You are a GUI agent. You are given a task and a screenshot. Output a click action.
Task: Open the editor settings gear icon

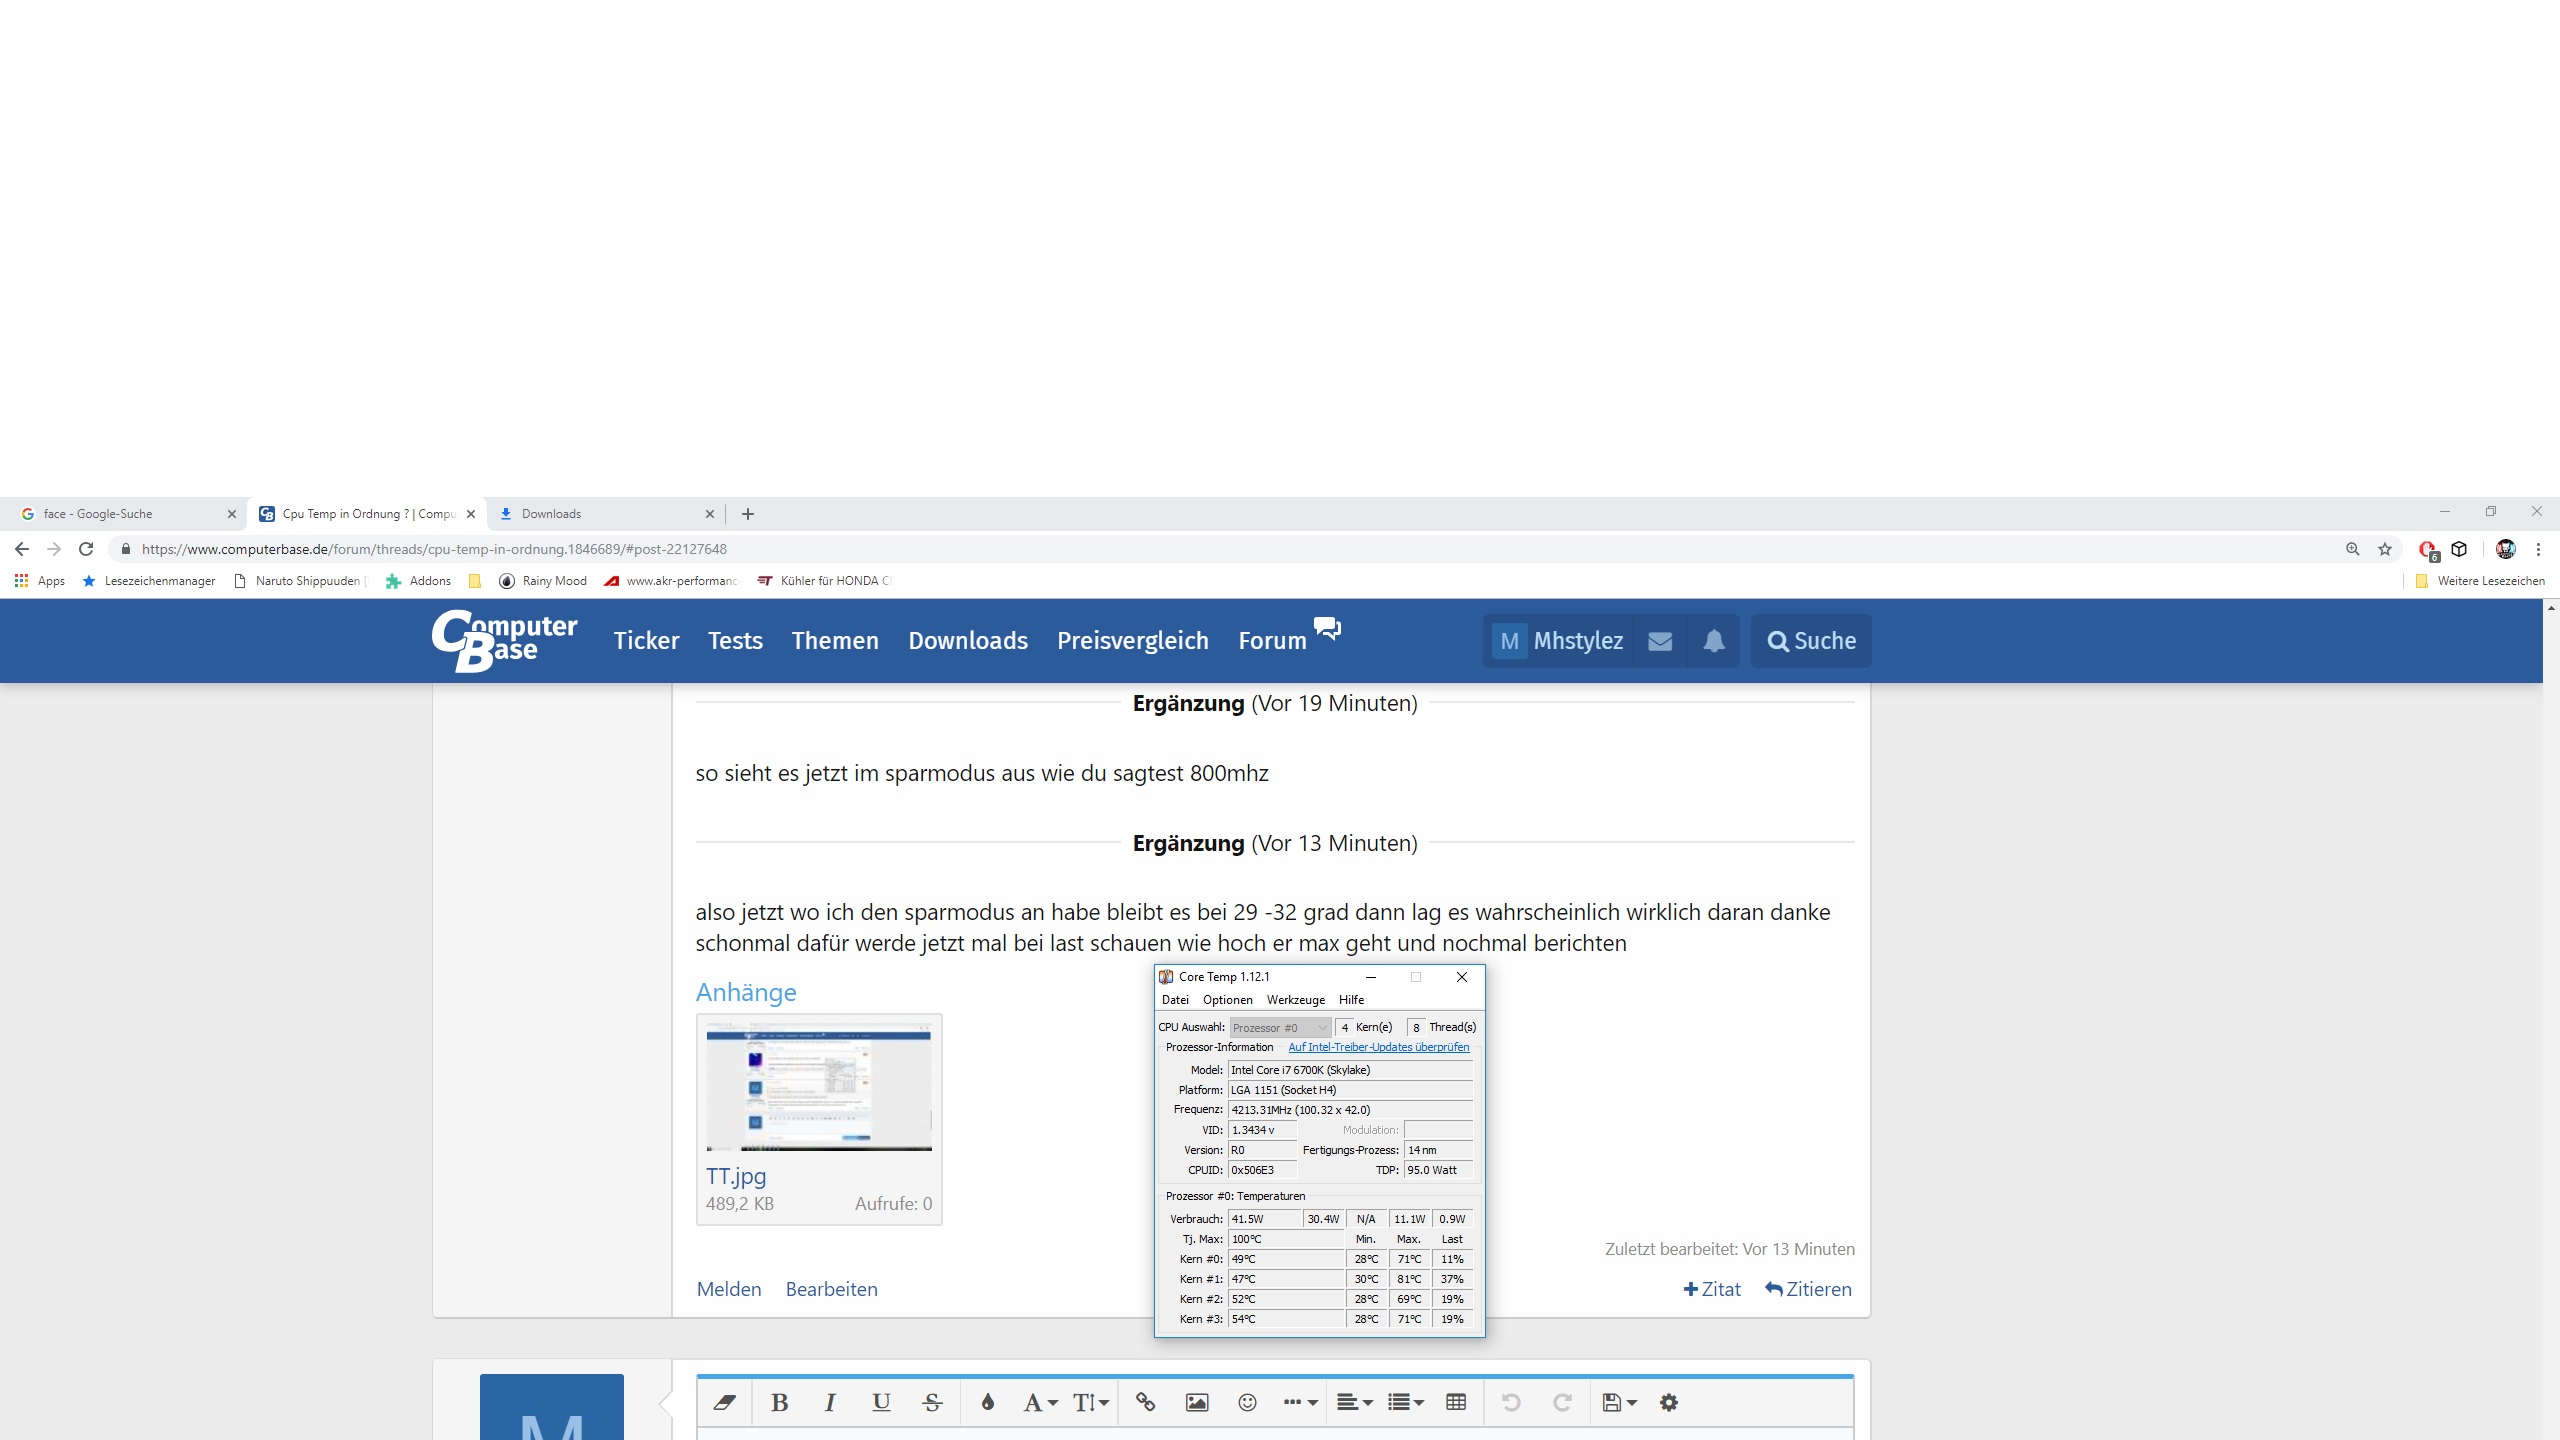click(1669, 1403)
